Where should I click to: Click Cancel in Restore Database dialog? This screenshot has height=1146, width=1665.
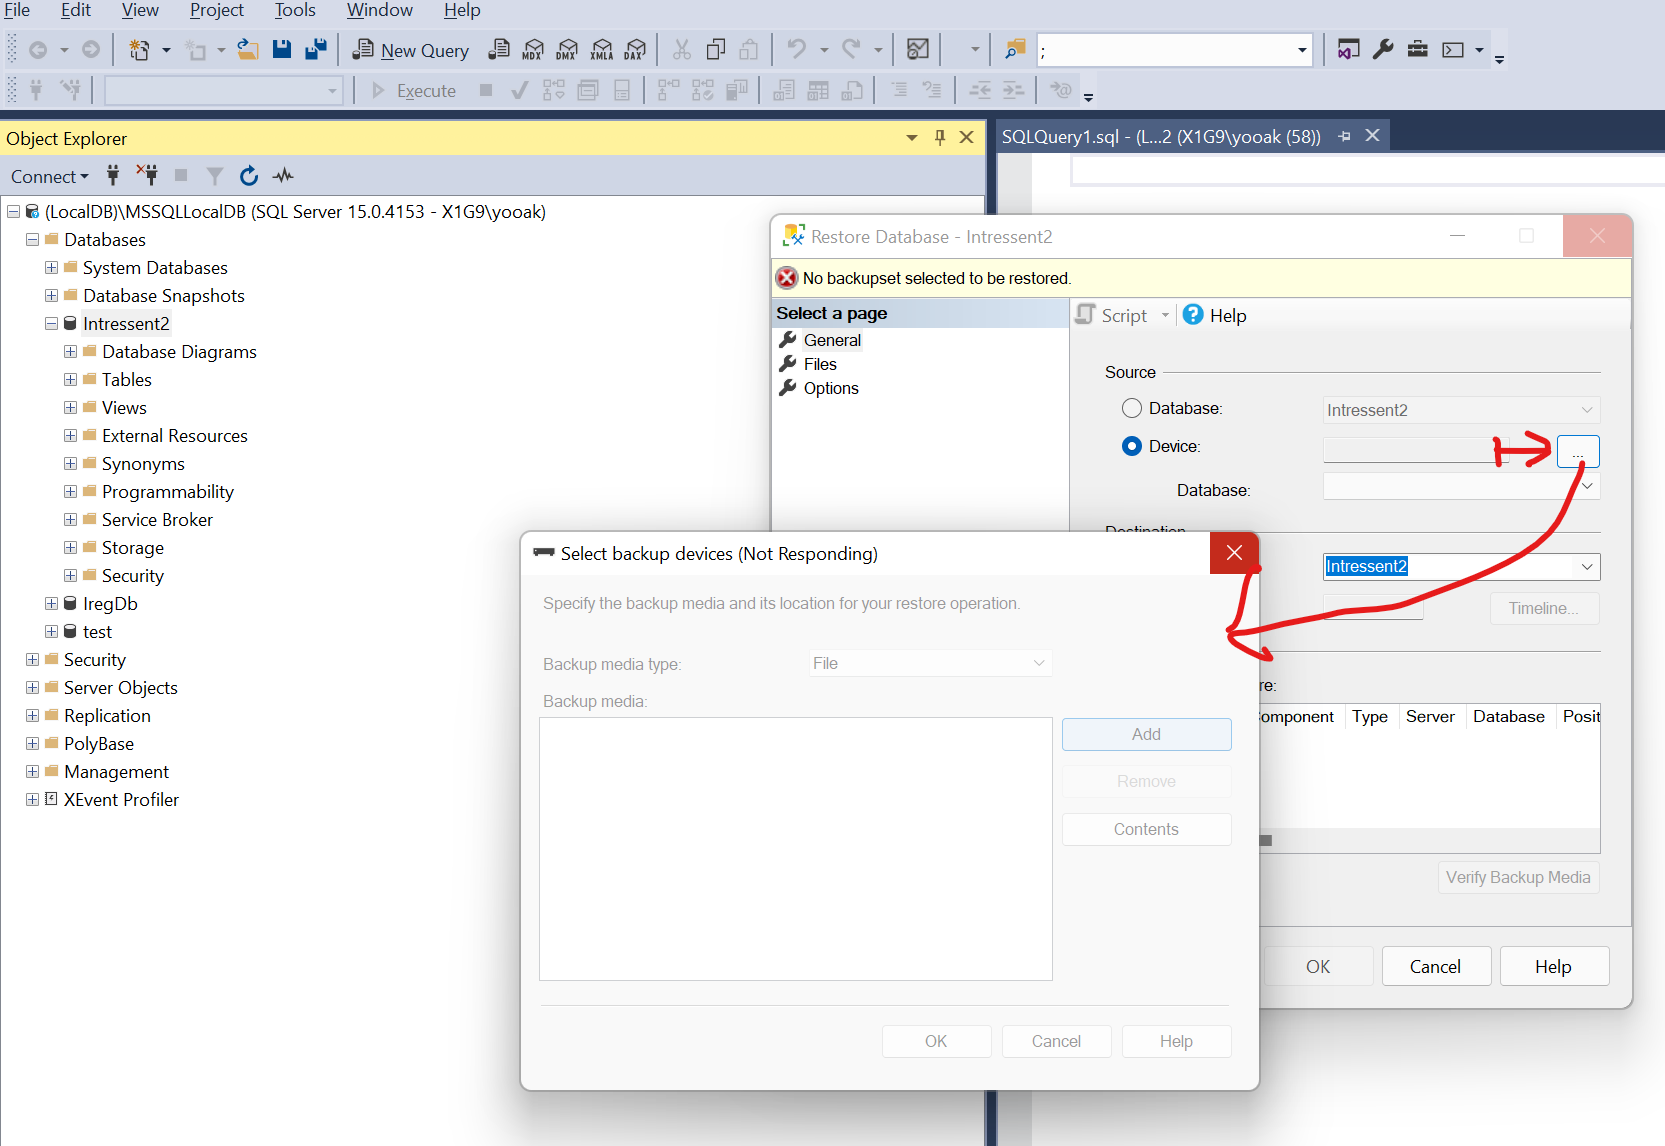point(1436,966)
